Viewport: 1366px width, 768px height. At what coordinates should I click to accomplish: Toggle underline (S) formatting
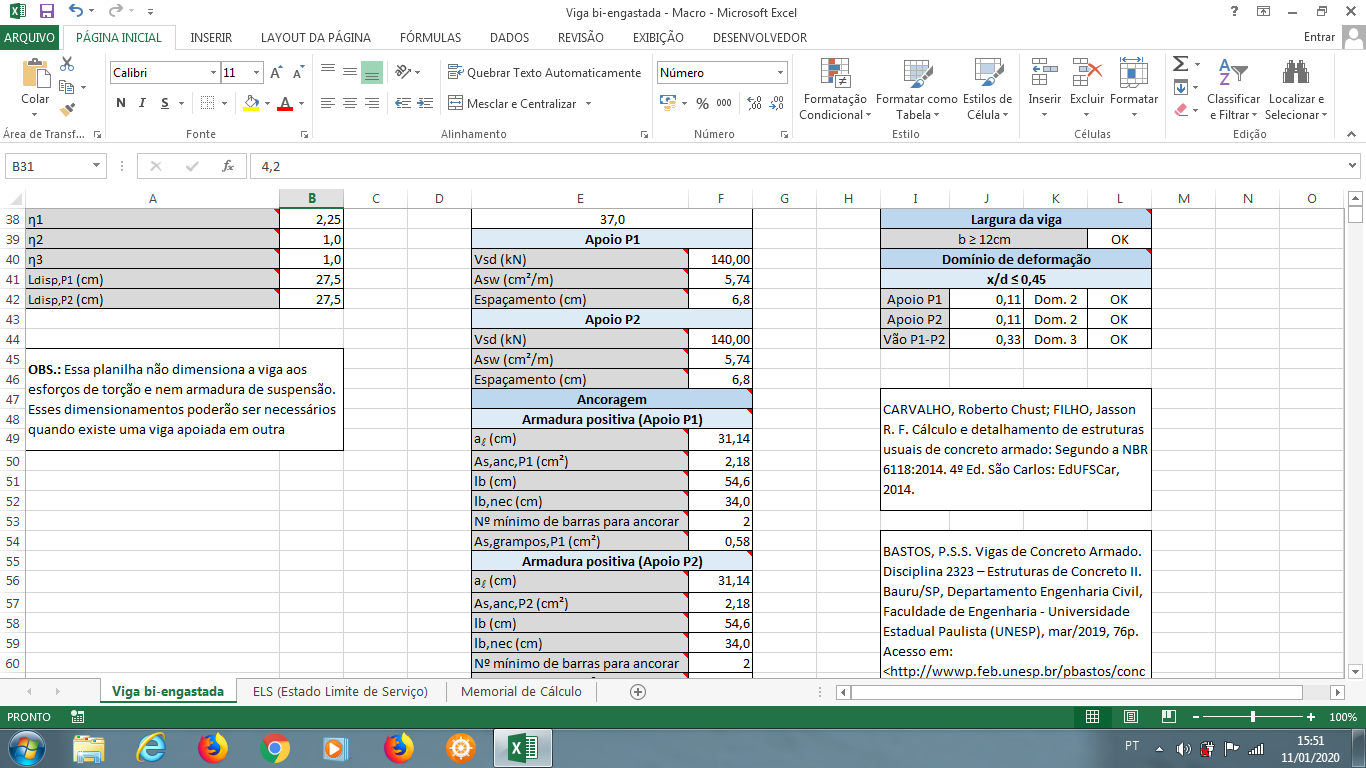coord(166,103)
